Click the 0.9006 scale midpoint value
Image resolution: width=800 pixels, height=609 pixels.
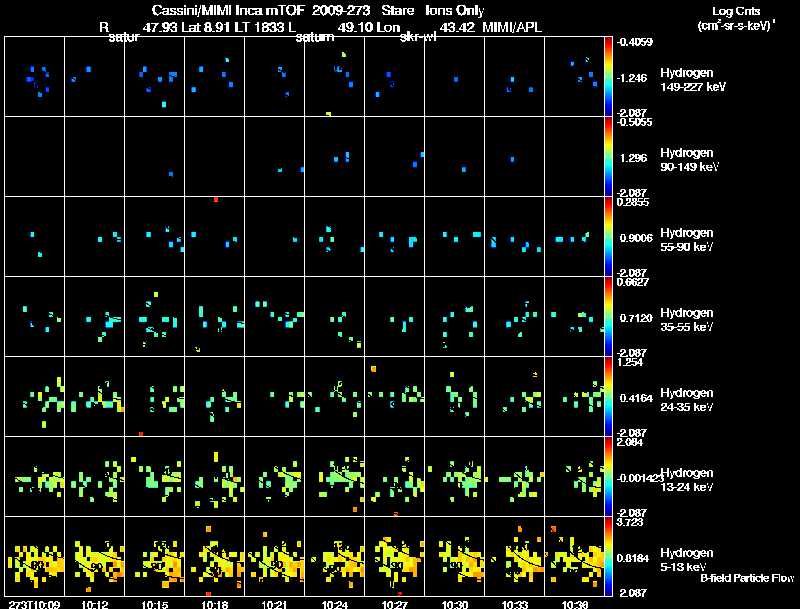636,238
